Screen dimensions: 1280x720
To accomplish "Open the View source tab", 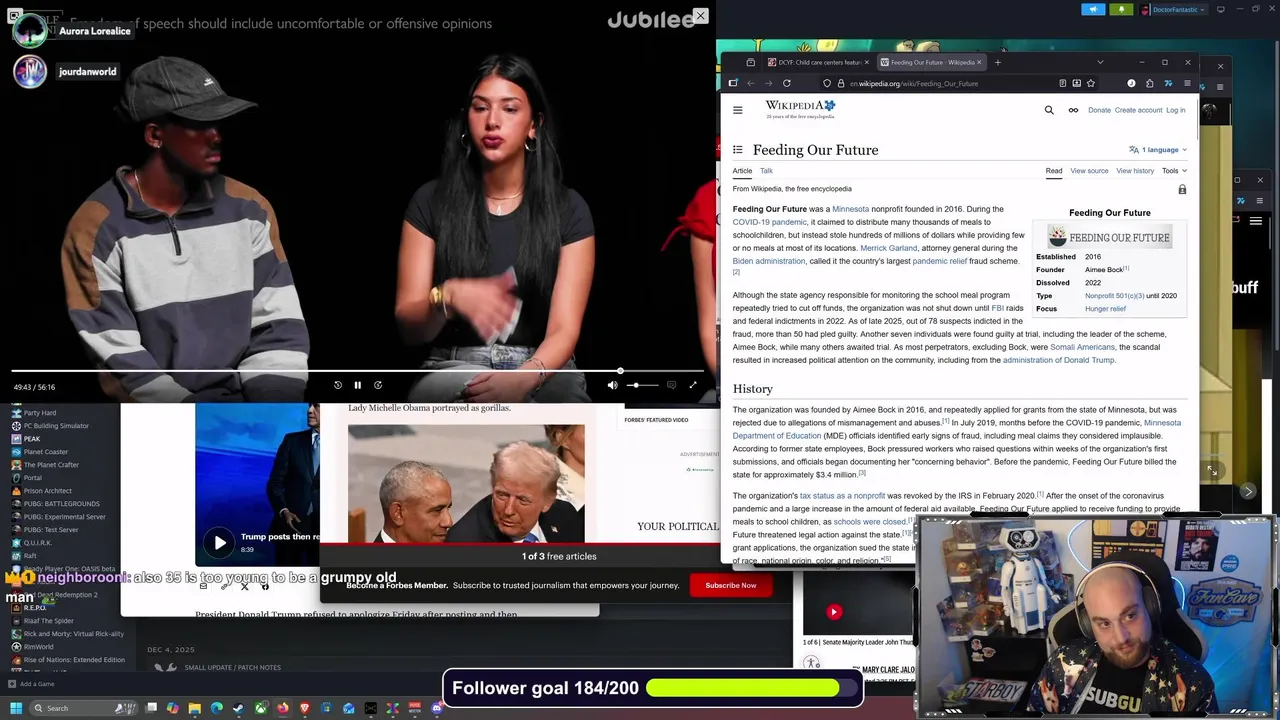I will pyautogui.click(x=1089, y=171).
